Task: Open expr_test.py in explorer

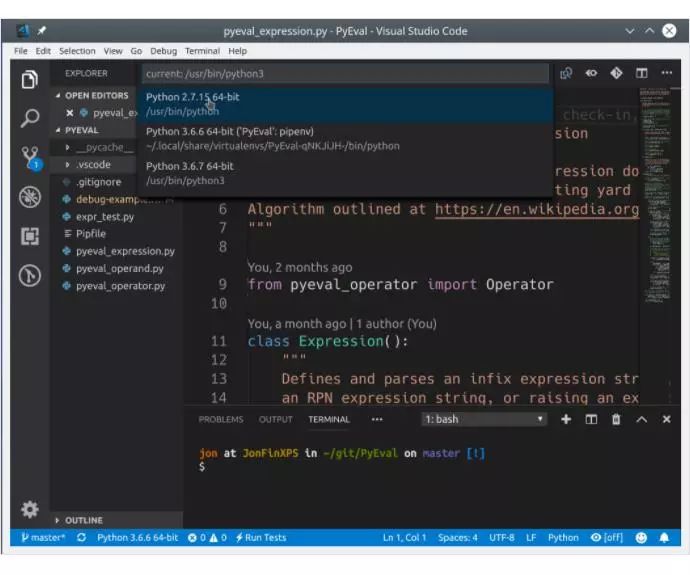Action: pyautogui.click(x=105, y=217)
